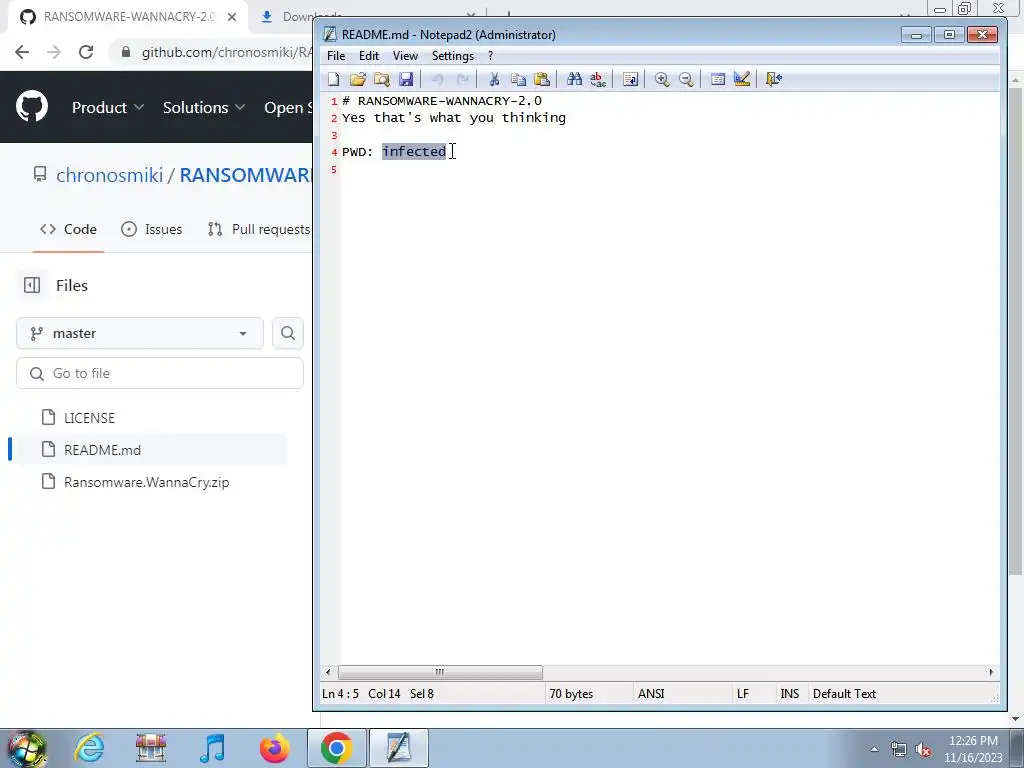Click the muted volume tray icon
This screenshot has width=1024, height=768.
[923, 749]
